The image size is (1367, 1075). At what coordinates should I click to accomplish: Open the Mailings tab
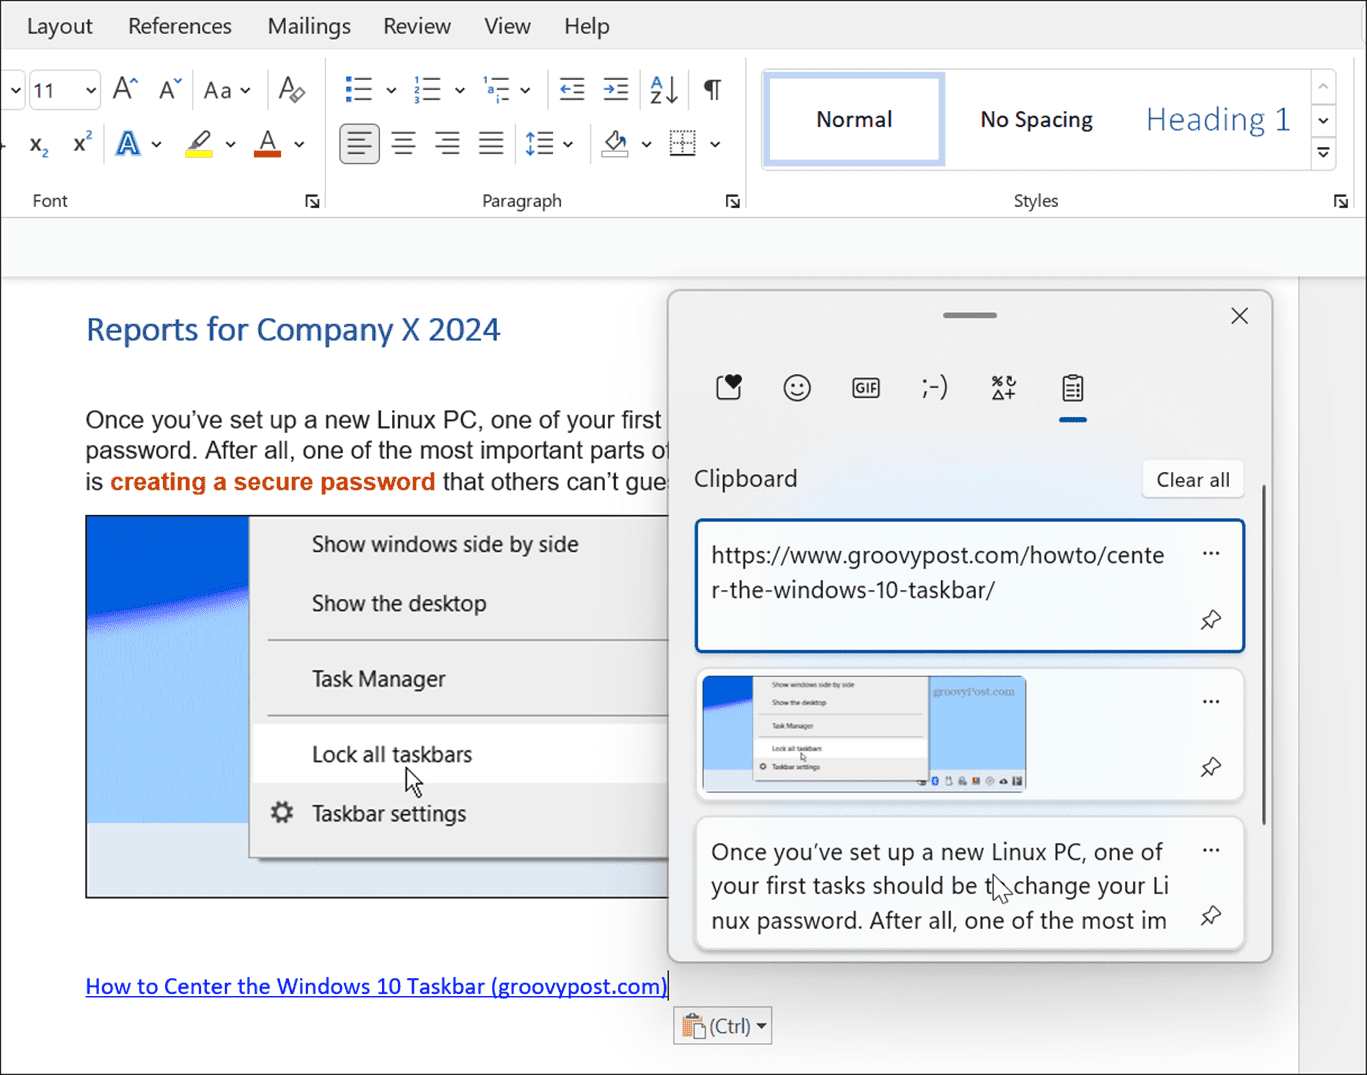[x=308, y=26]
